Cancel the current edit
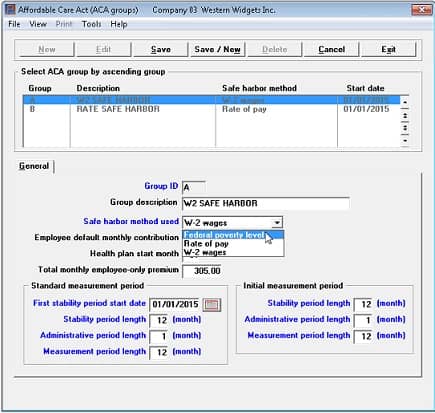Image resolution: width=435 pixels, height=413 pixels. [x=331, y=49]
